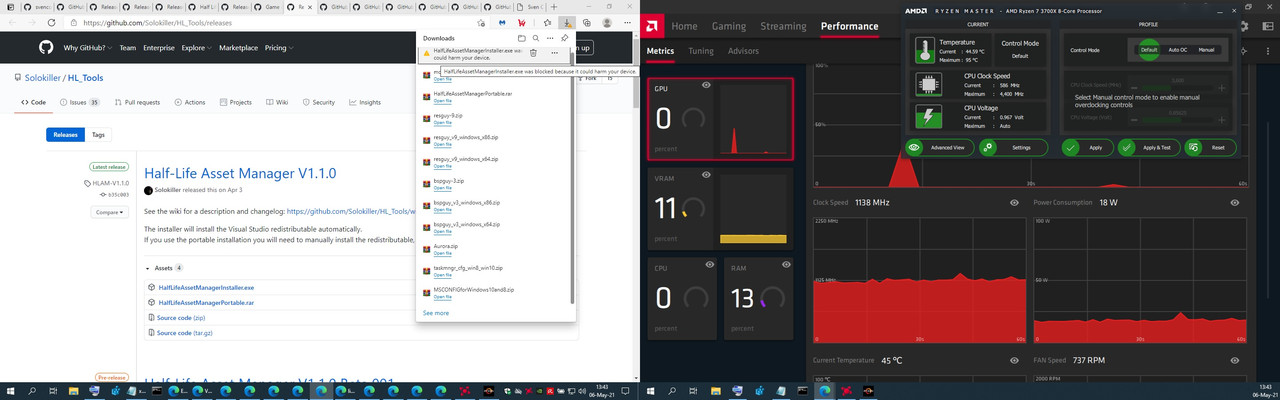Open the Advisors sub-tab
The width and height of the screenshot is (1280, 400).
point(743,50)
